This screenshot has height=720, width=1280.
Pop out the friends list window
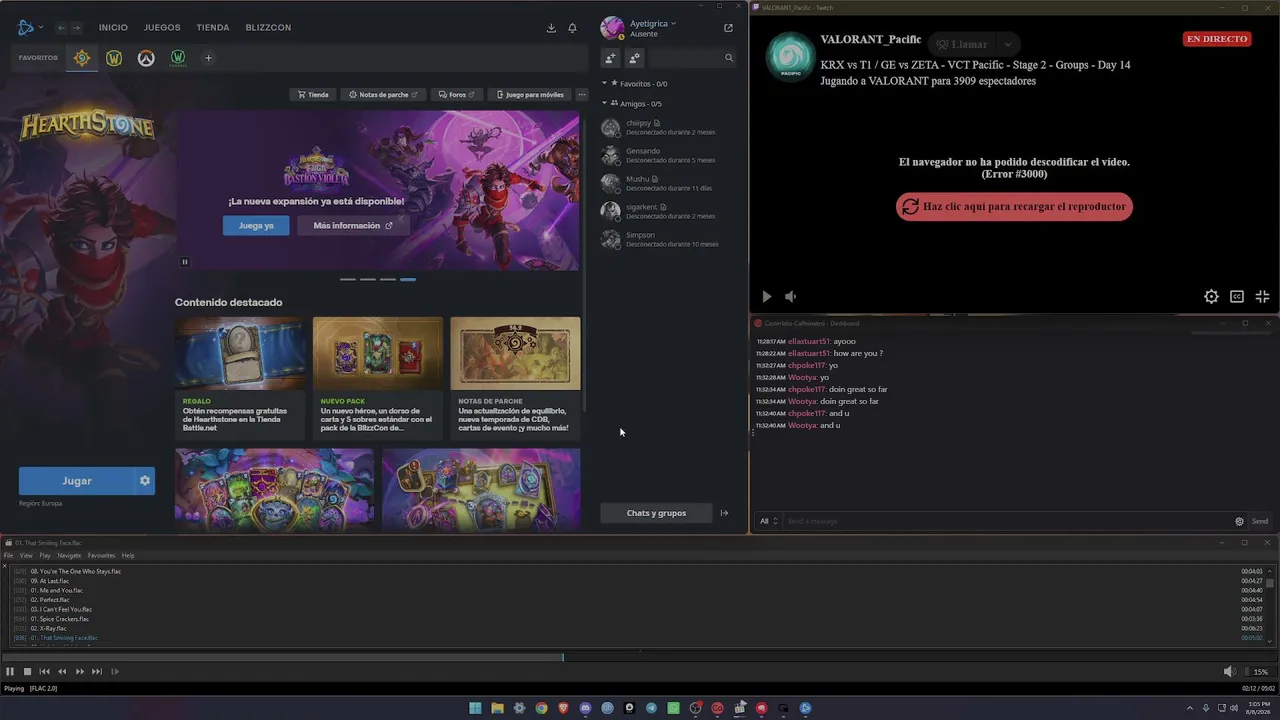pyautogui.click(x=728, y=28)
